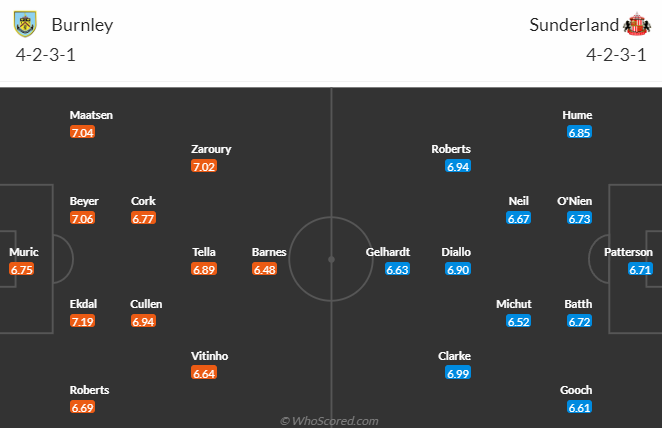The image size is (662, 428).
Task: Click the WhoScored.com watermark
Action: tap(329, 421)
